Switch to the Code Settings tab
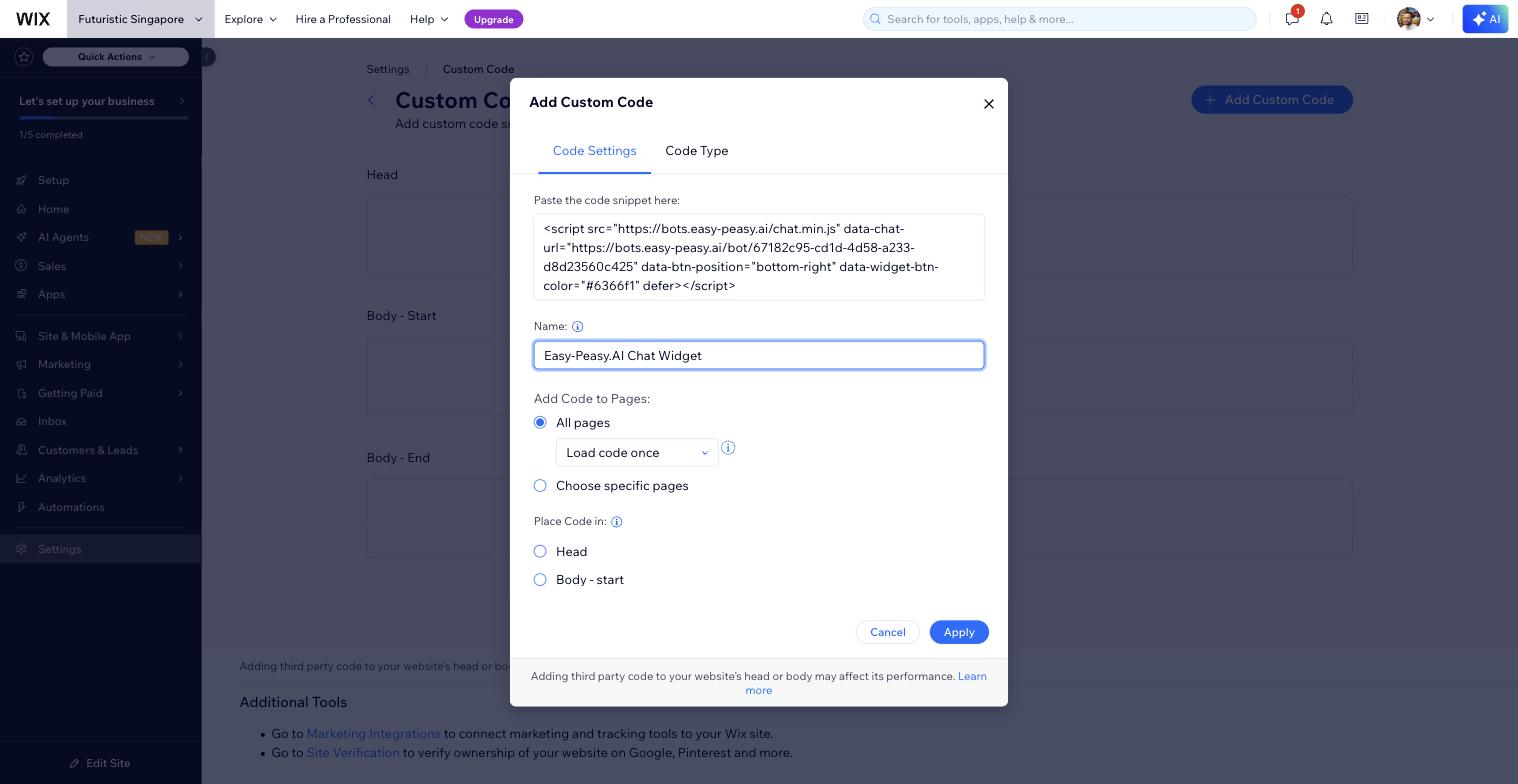This screenshot has height=784, width=1518. coord(594,151)
